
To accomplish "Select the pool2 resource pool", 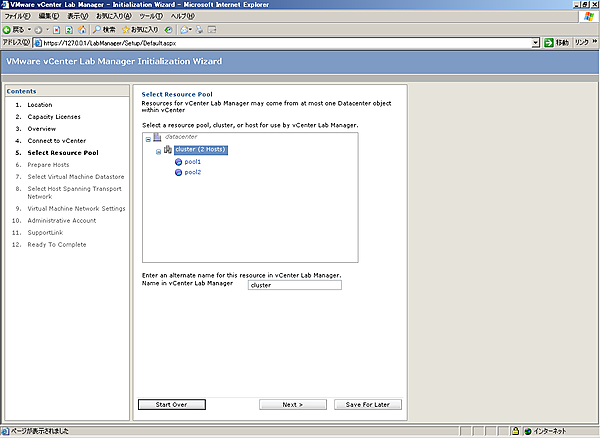I will 192,173.
